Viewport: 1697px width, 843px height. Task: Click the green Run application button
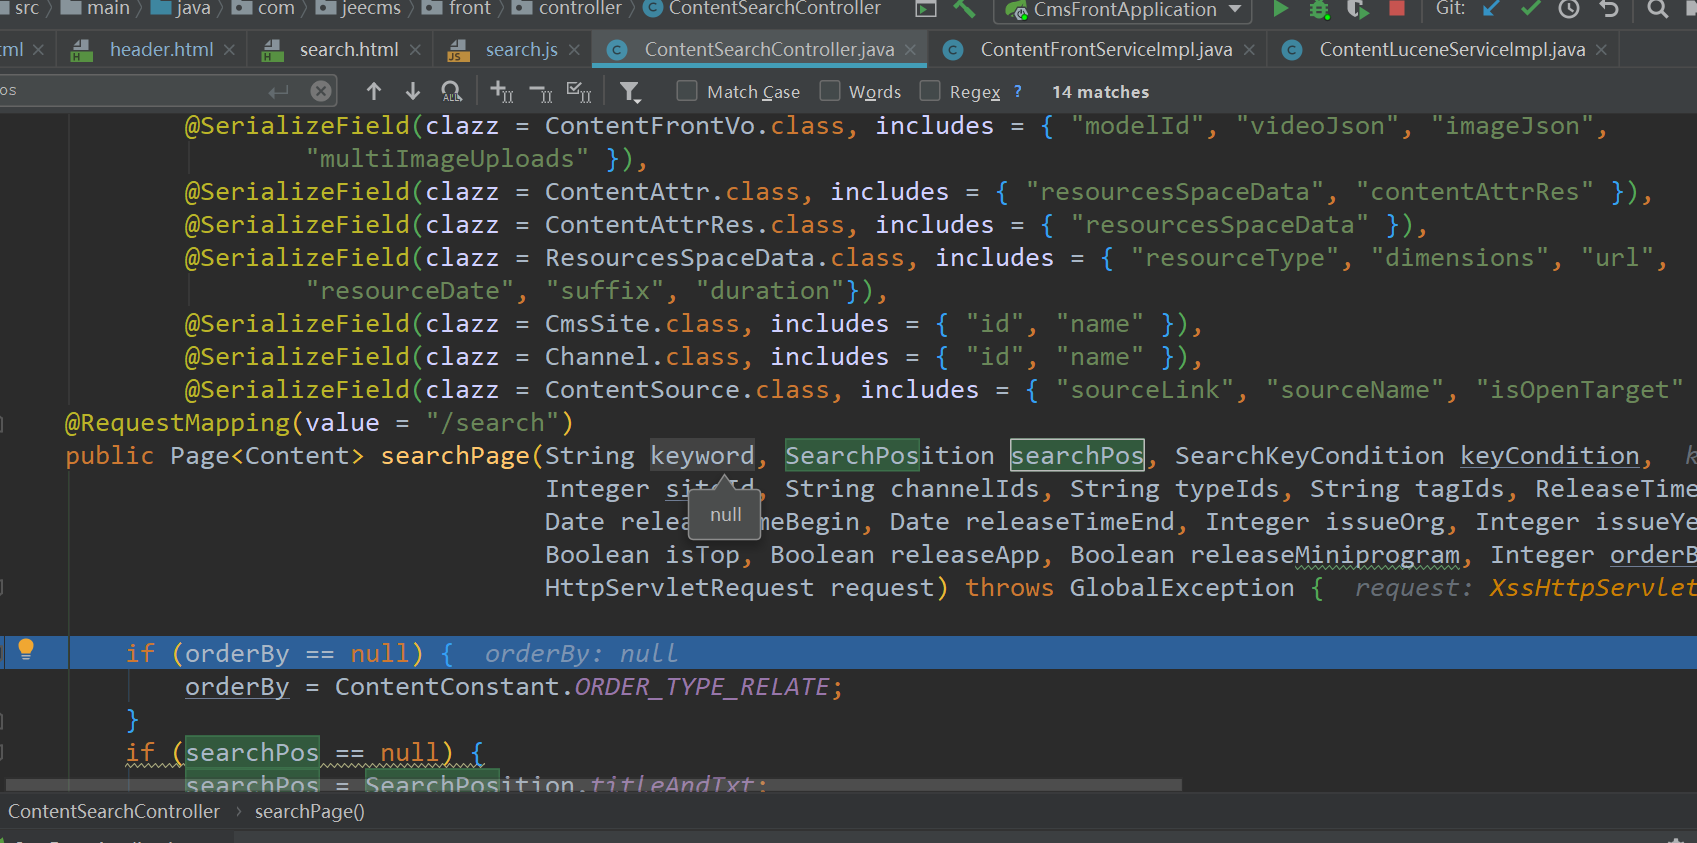(1280, 9)
